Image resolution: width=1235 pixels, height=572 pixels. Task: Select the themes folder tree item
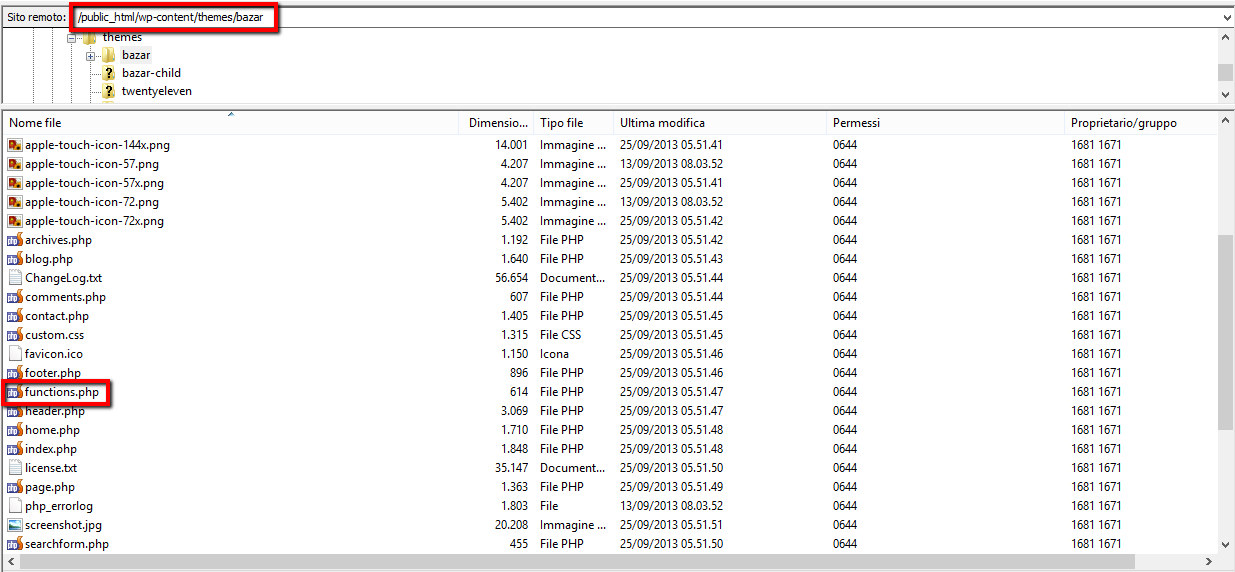coord(122,37)
